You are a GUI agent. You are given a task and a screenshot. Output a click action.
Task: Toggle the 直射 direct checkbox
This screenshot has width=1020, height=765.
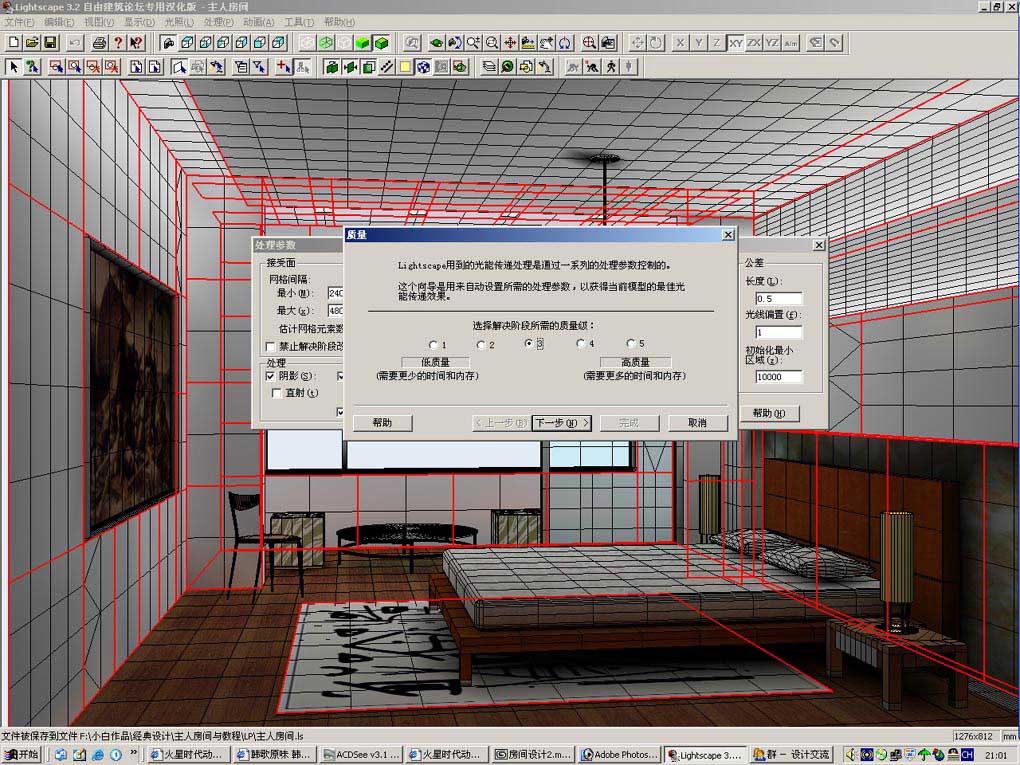(x=276, y=393)
